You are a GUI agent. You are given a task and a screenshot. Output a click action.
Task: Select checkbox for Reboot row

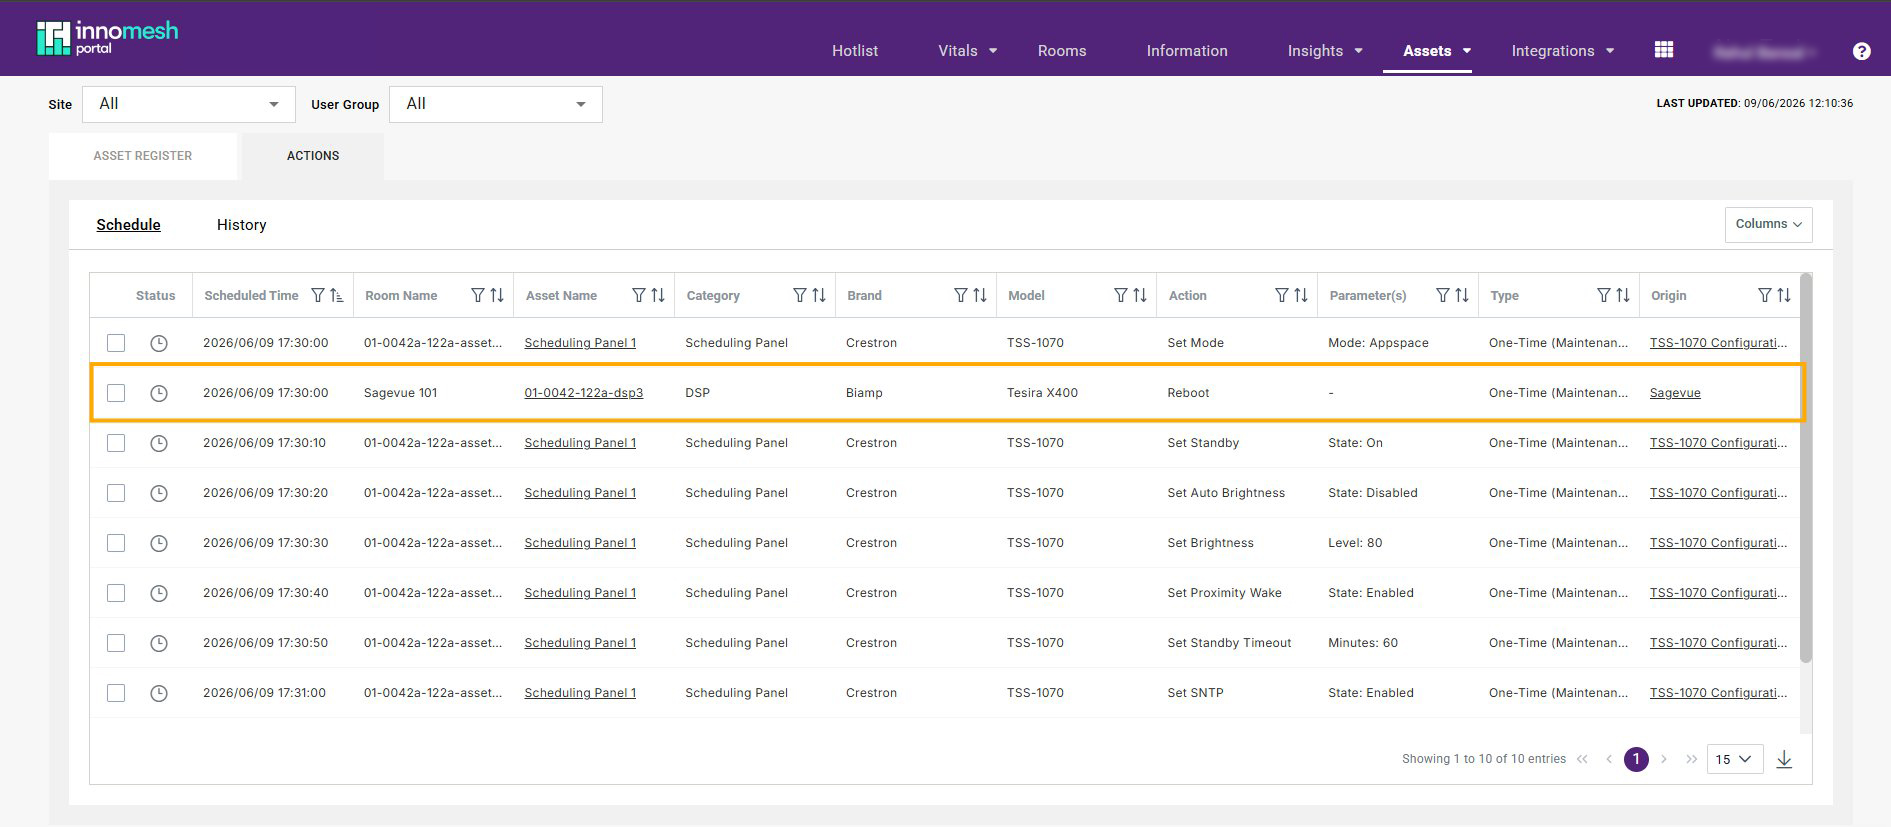click(x=116, y=393)
